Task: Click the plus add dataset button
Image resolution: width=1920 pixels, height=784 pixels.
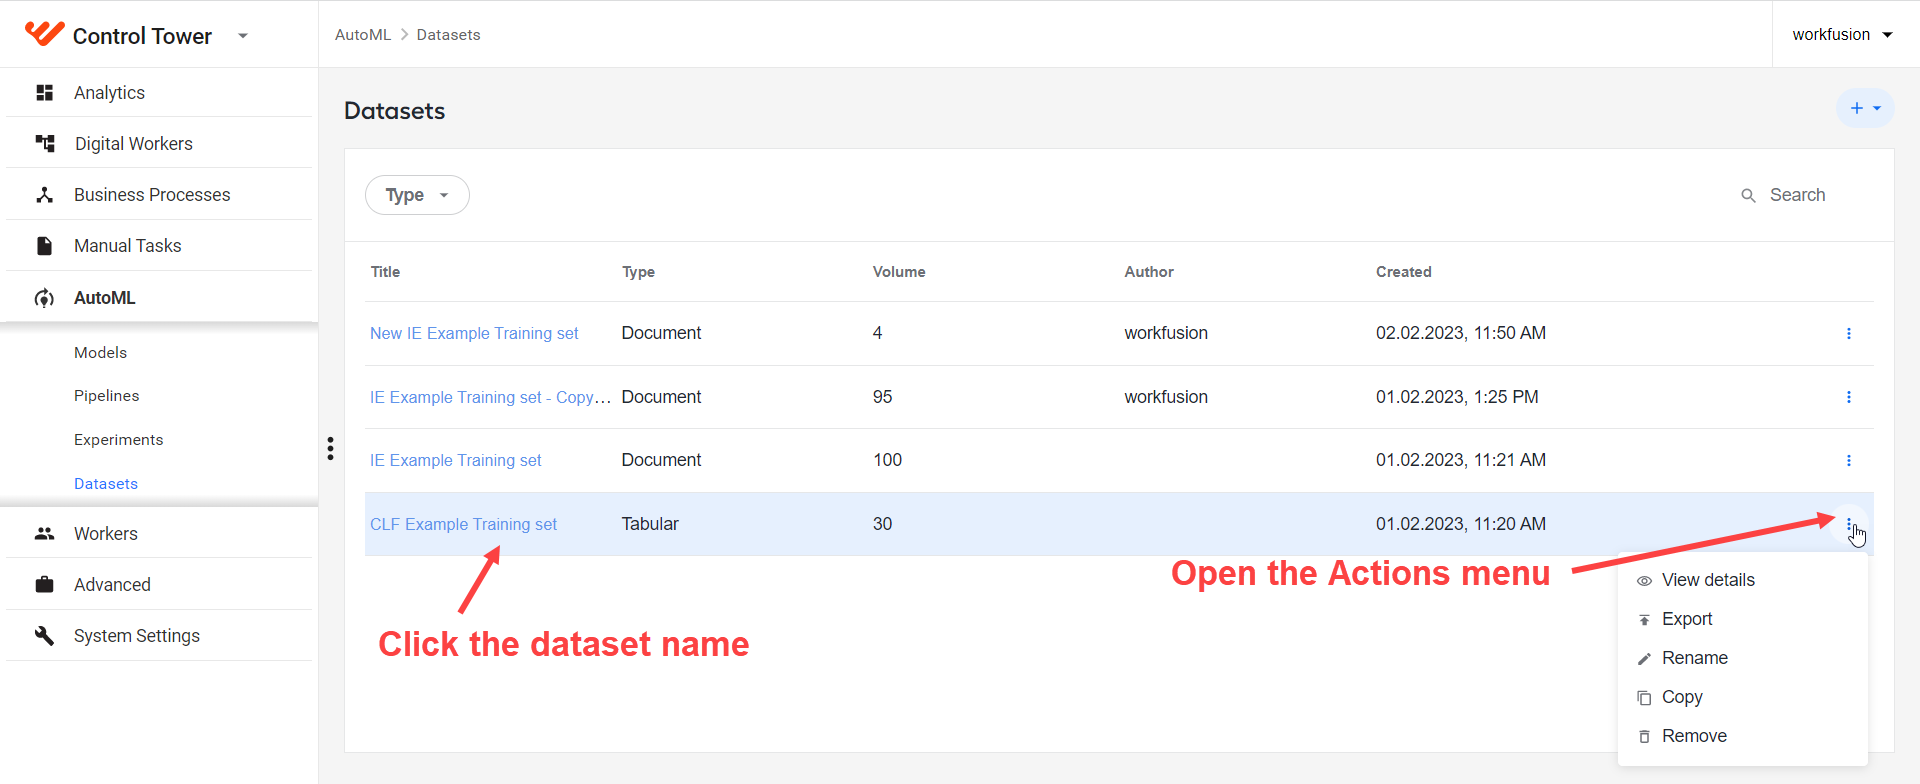Action: tap(1865, 108)
